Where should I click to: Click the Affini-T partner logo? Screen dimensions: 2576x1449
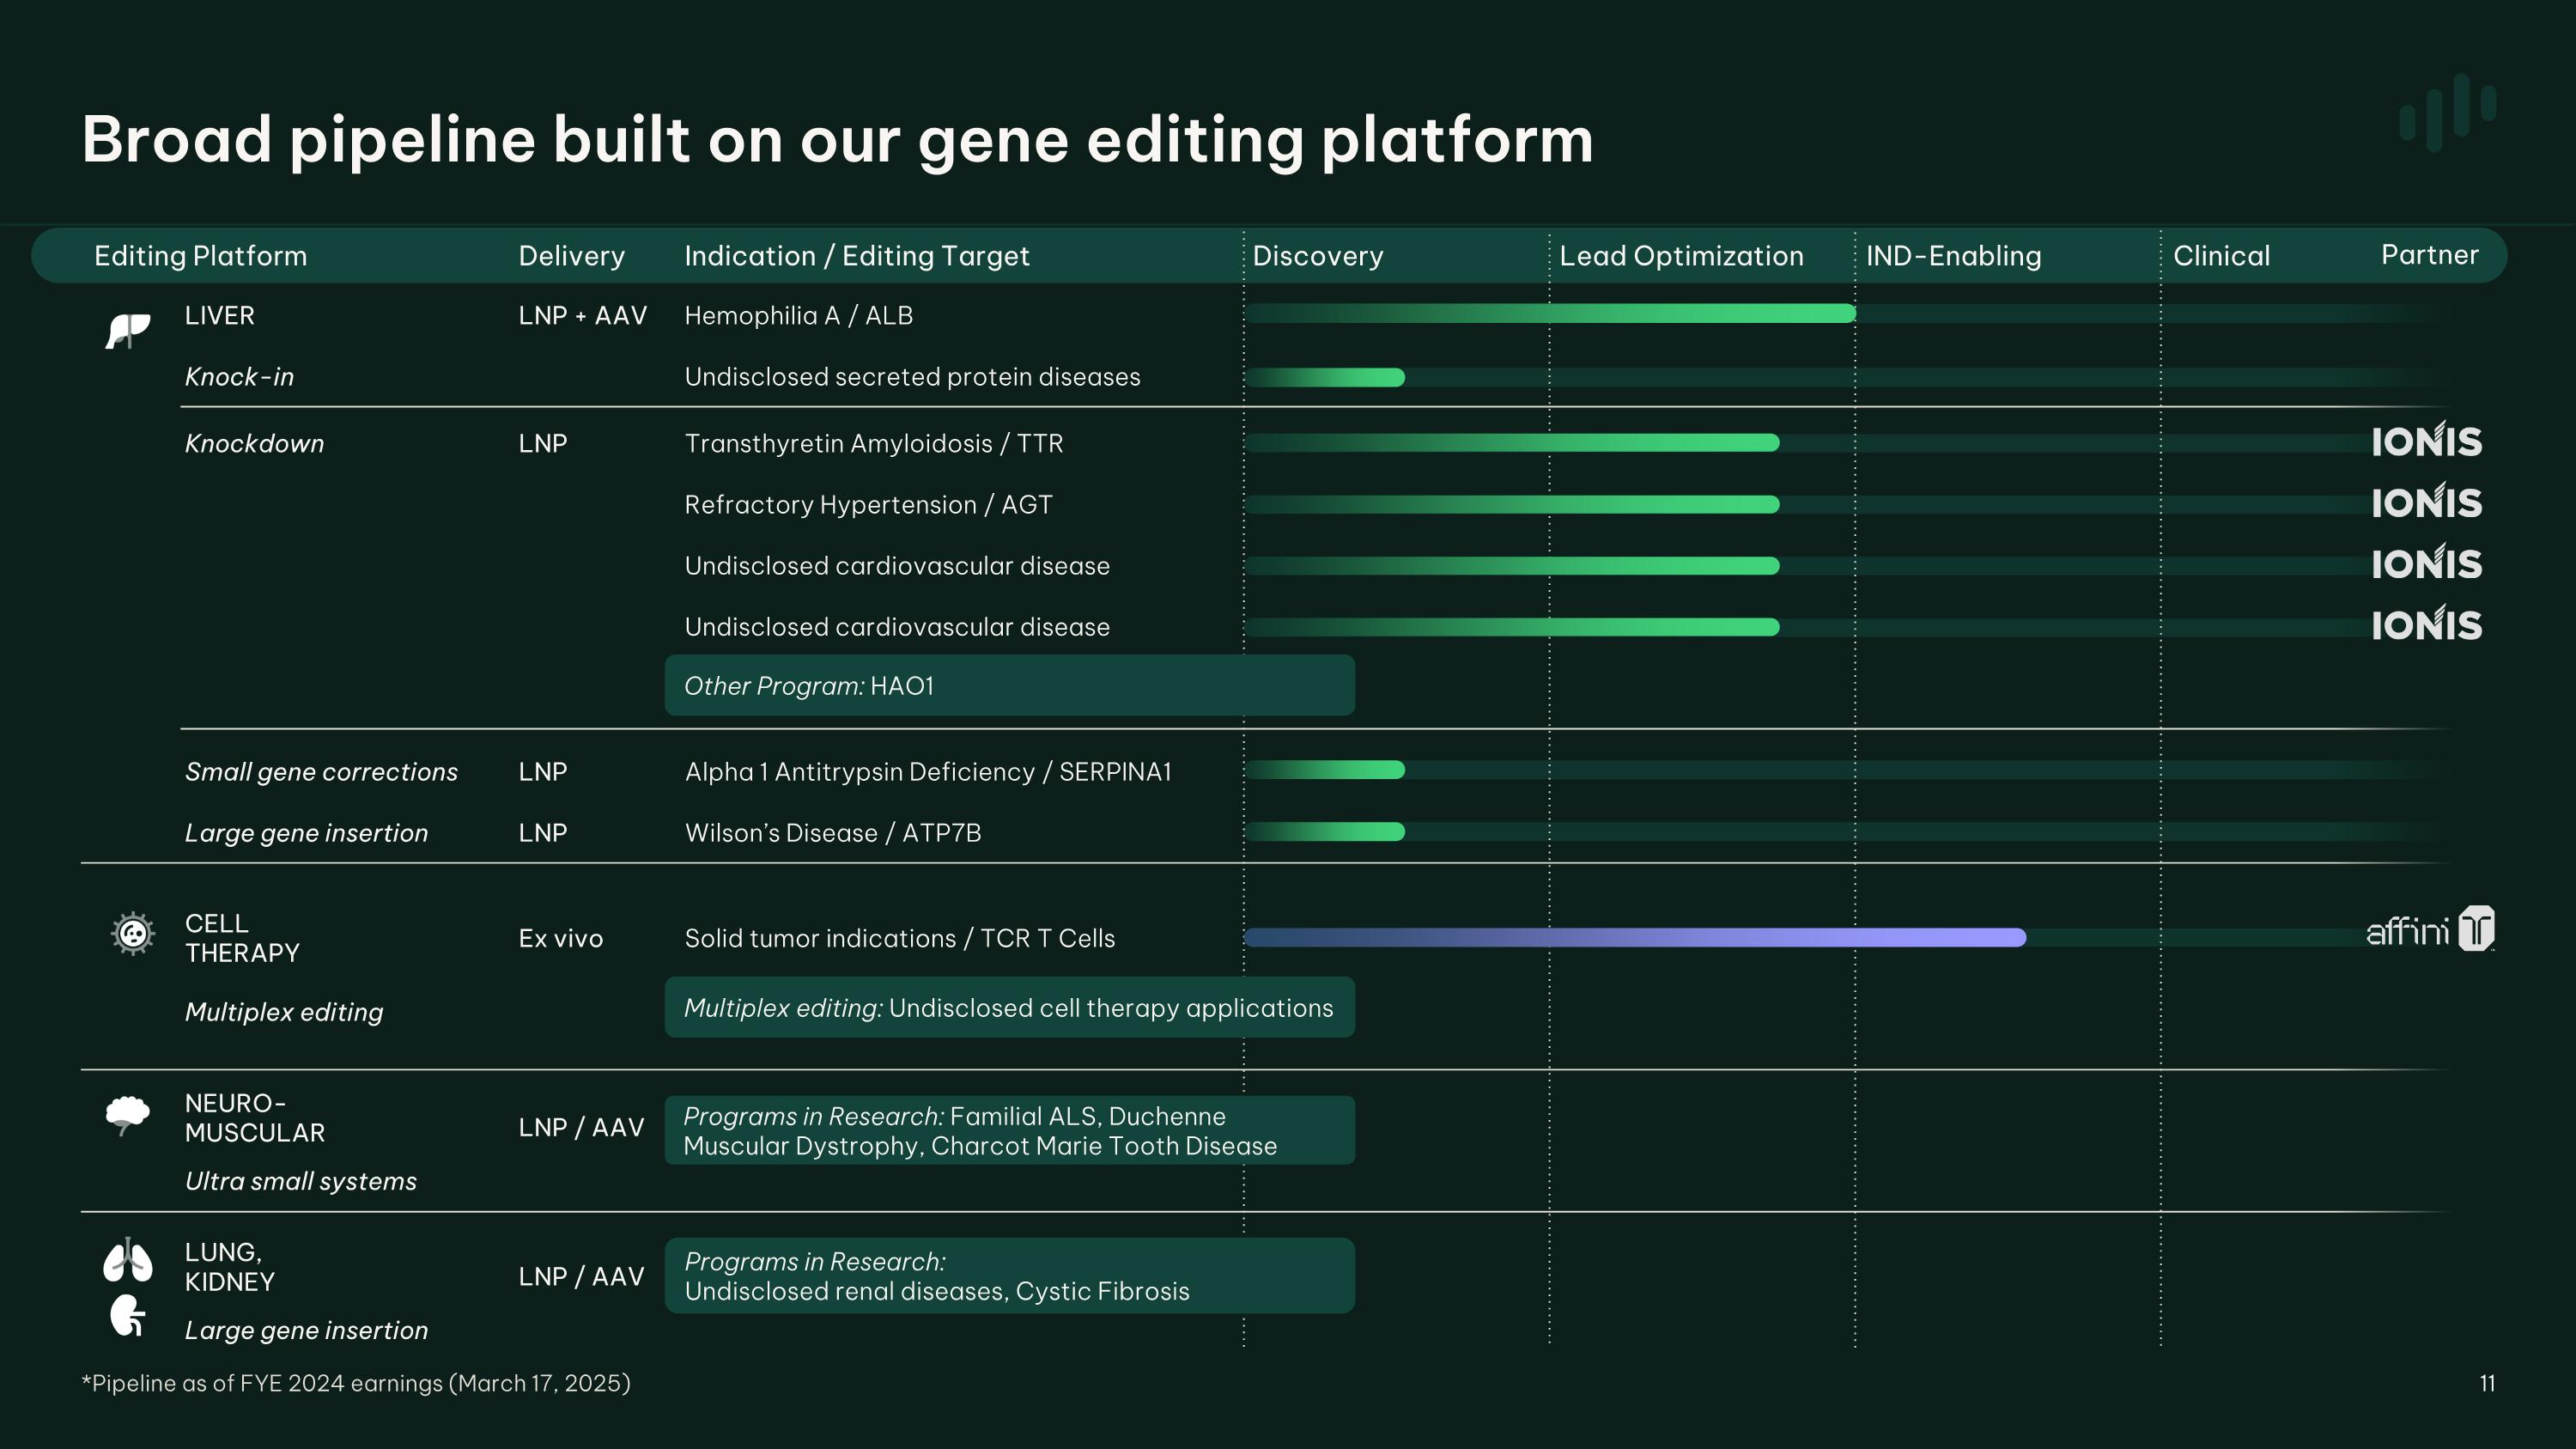click(2430, 930)
